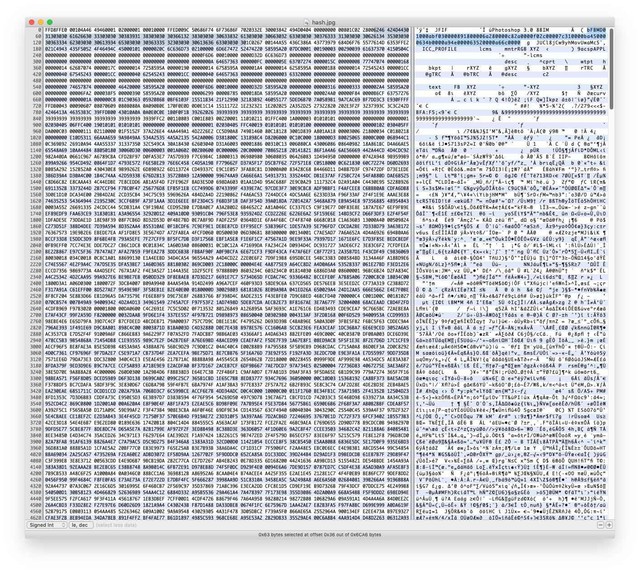Click the divider between hex and text panes
640x572 pixels.
coord(413,274)
